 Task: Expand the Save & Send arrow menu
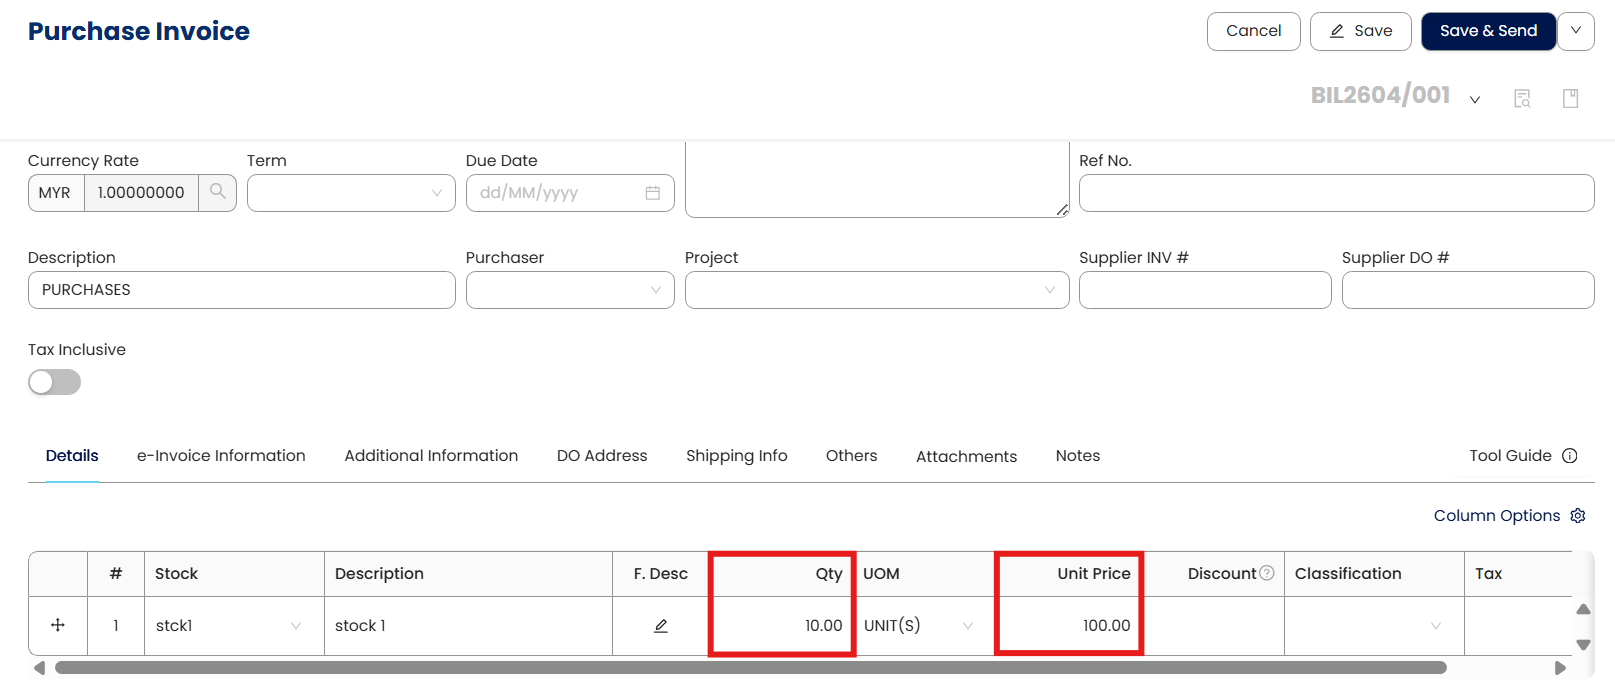pyautogui.click(x=1576, y=31)
